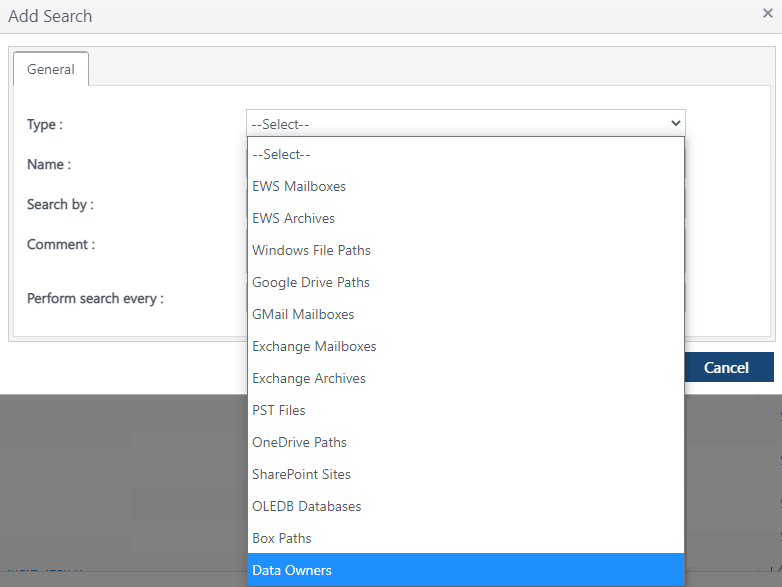Screen dimensions: 782x587
Task: Choose Exchange Archives option
Action: pyautogui.click(x=309, y=378)
